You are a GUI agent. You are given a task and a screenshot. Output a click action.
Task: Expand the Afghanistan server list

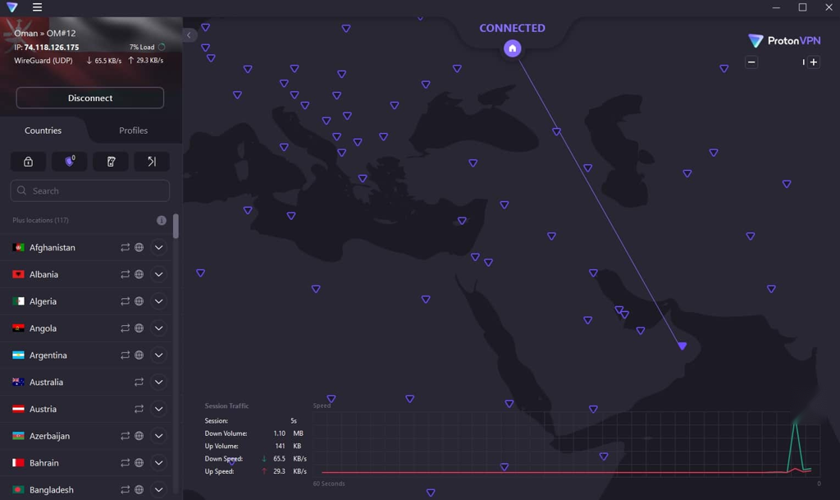click(159, 248)
